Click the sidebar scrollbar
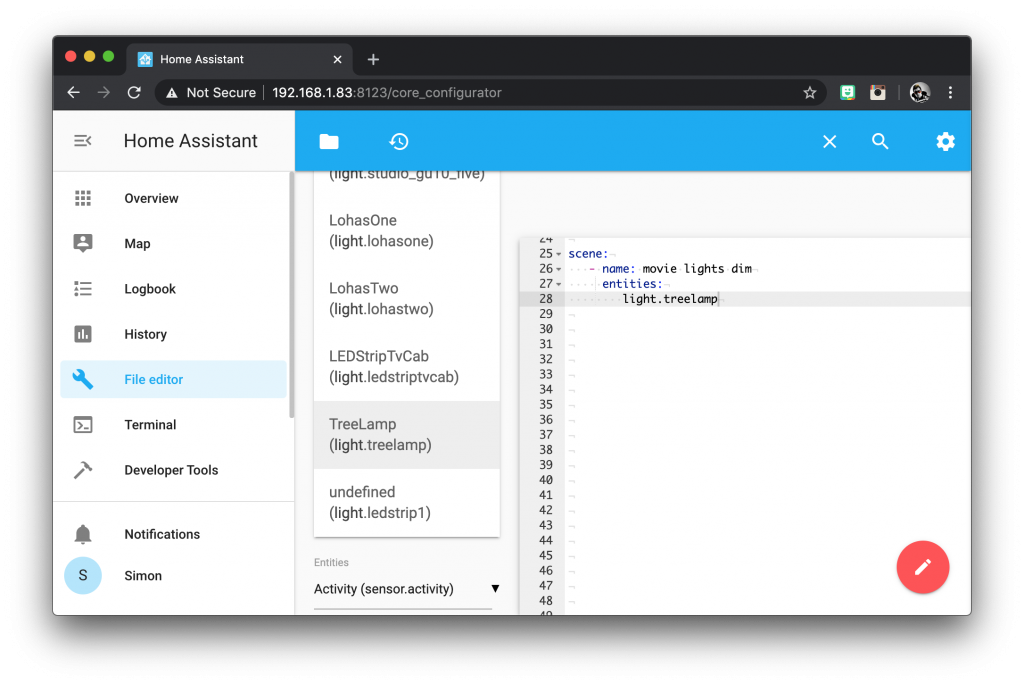The height and width of the screenshot is (685, 1024). coord(291,294)
